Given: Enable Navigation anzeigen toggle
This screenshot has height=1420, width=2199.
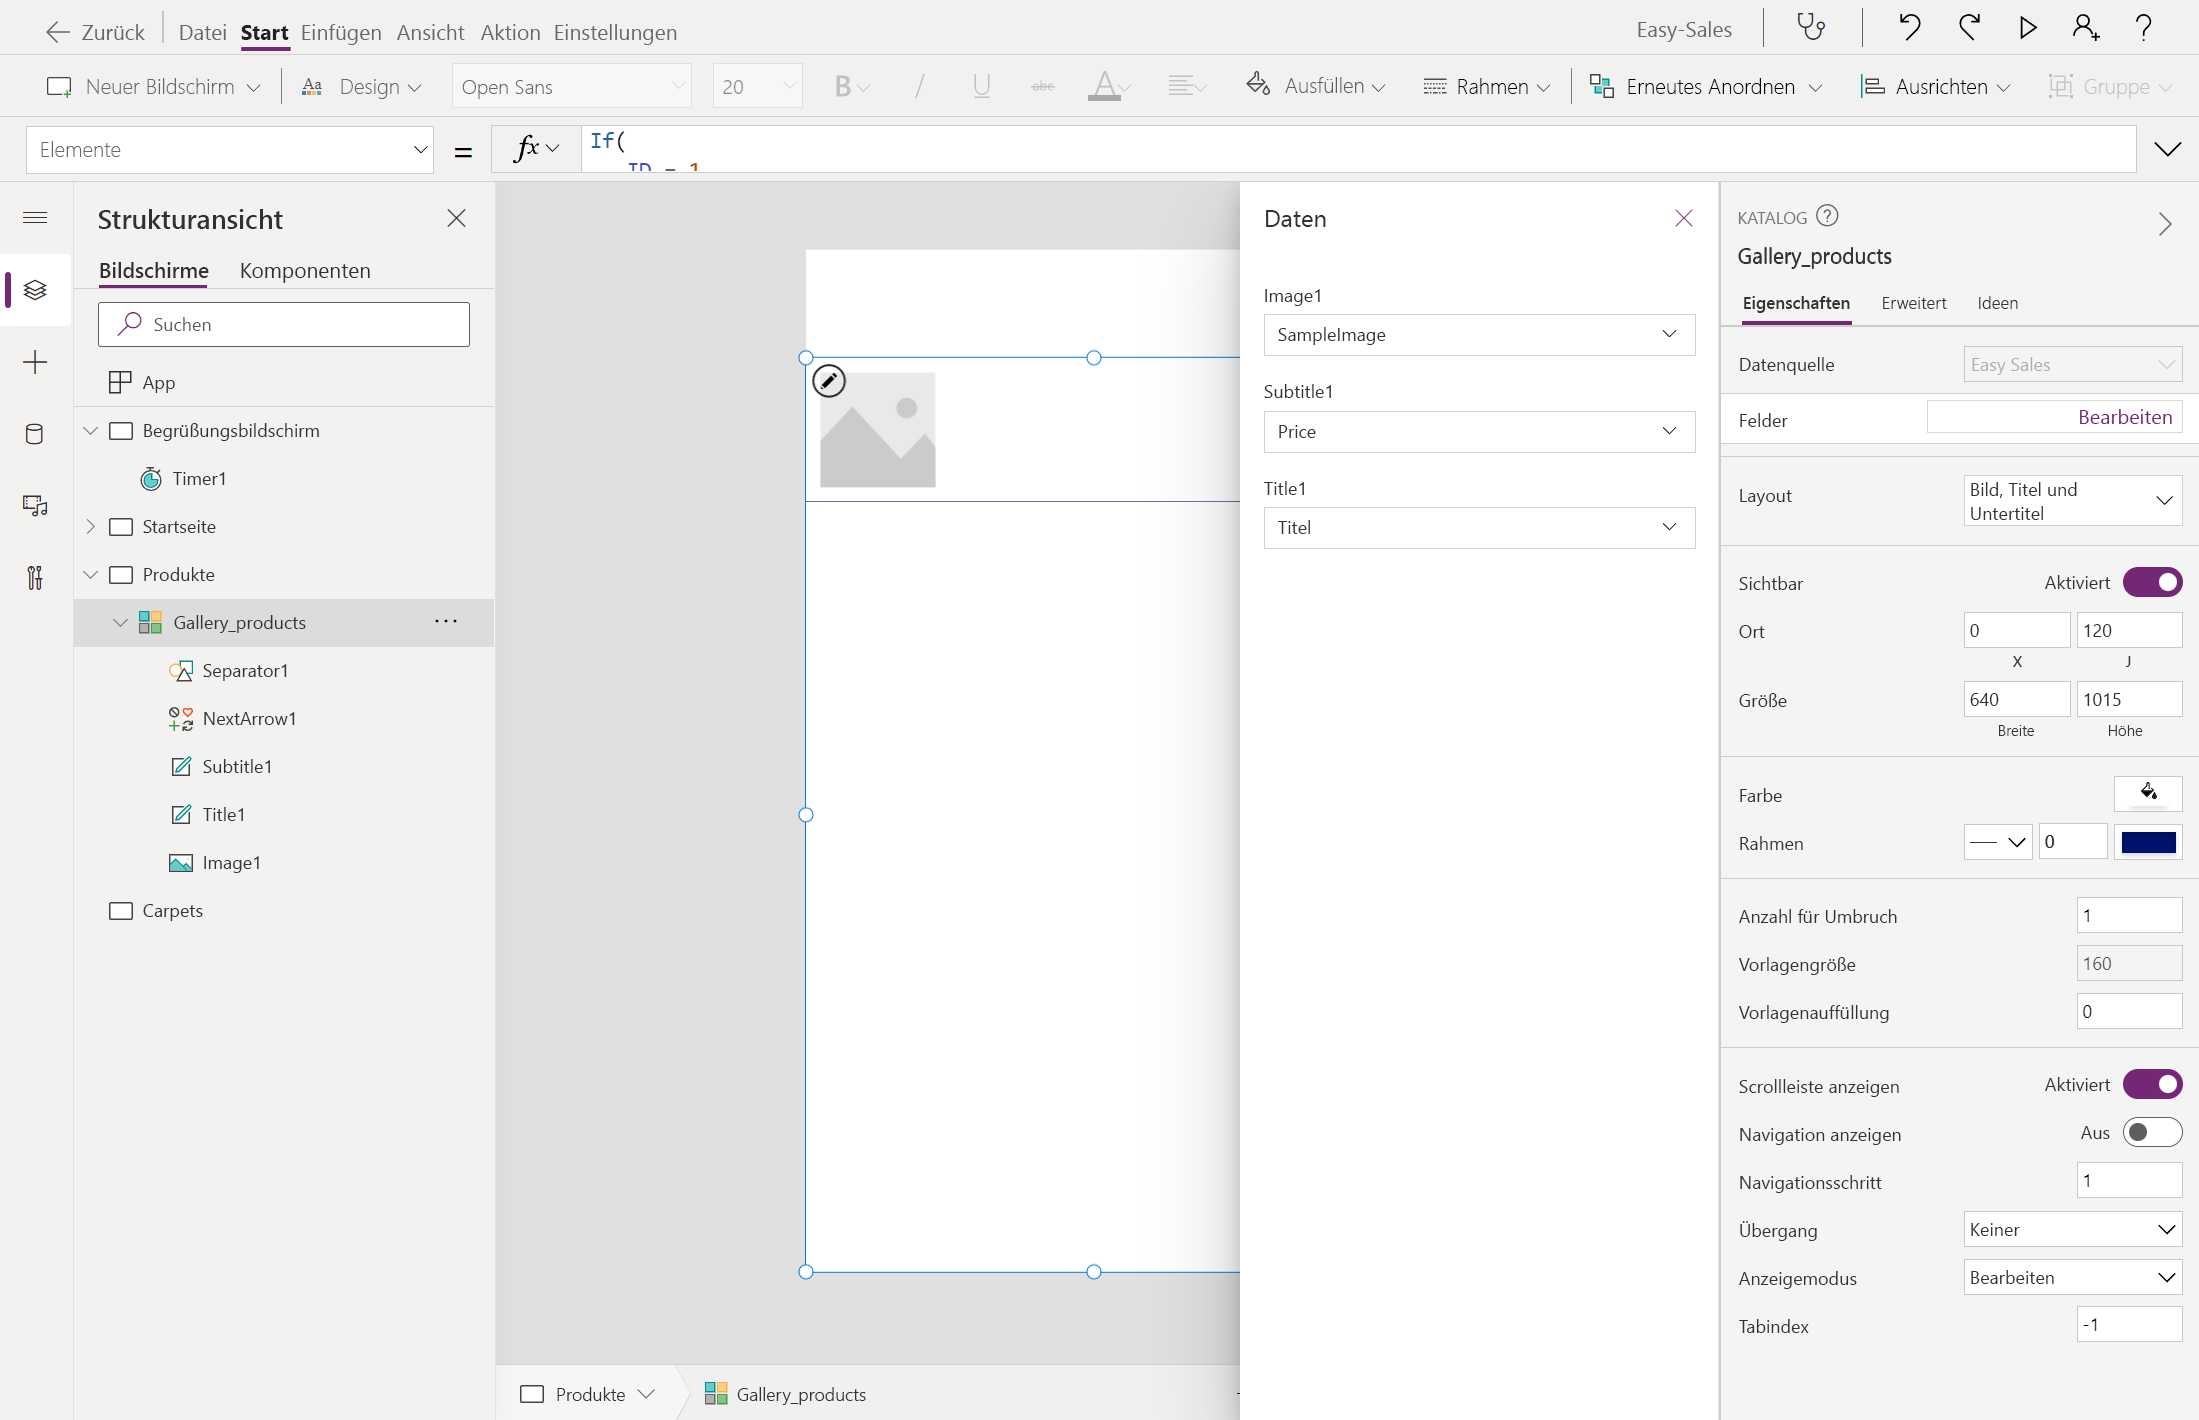Looking at the screenshot, I should [x=2151, y=1132].
